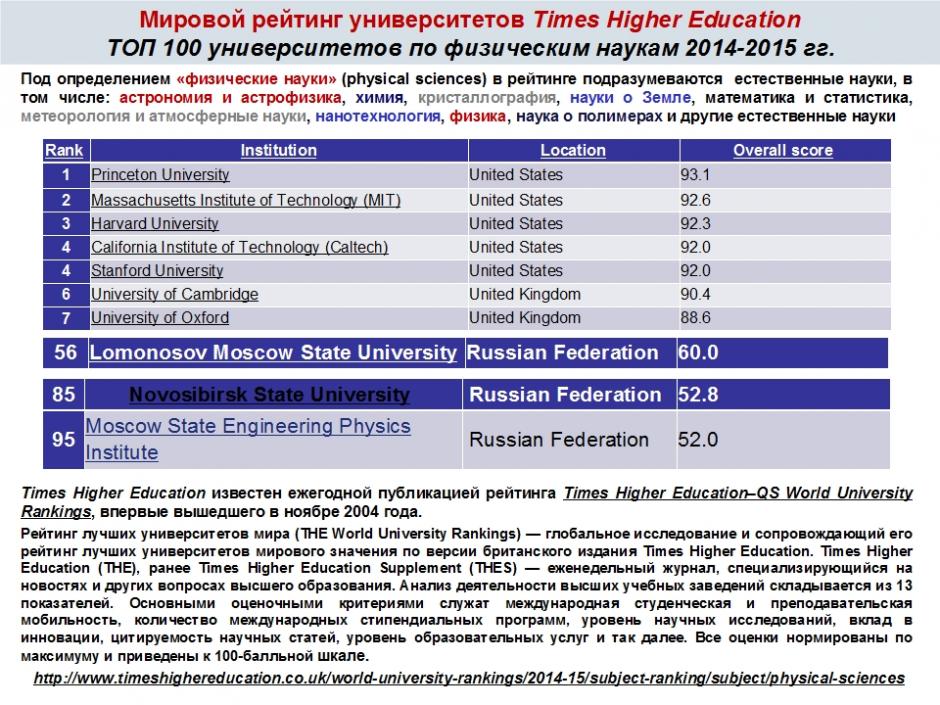
Task: Select the 60.0 score in Lomonosov row
Action: pyautogui.click(x=698, y=352)
